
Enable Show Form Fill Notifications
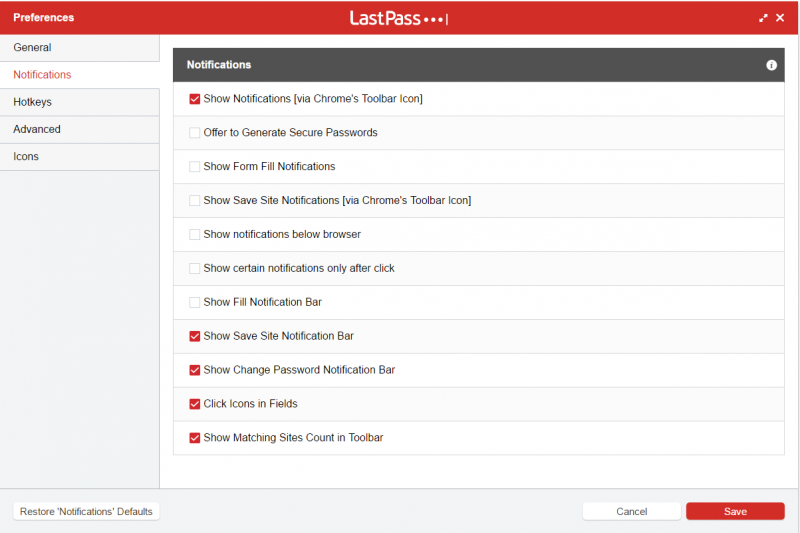pos(194,167)
